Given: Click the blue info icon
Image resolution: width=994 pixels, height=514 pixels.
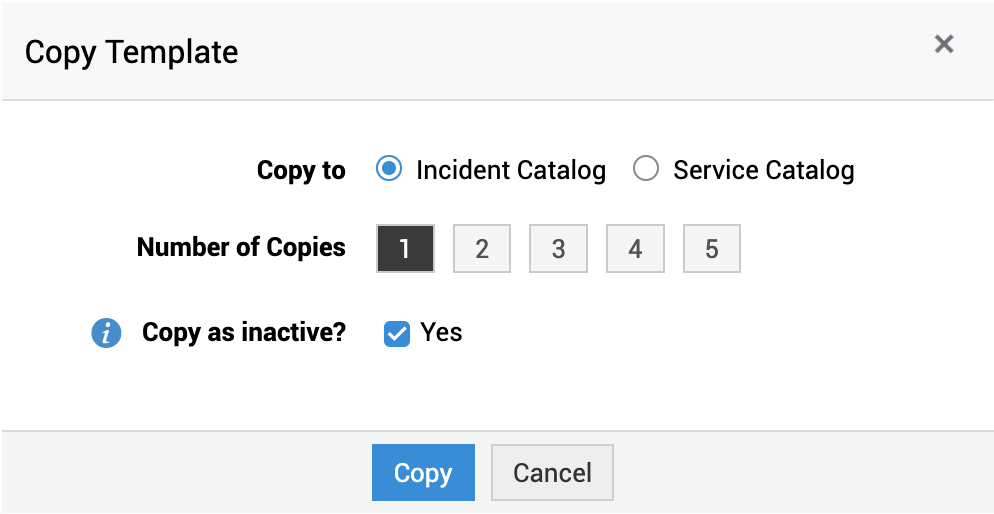Looking at the screenshot, I should (106, 333).
